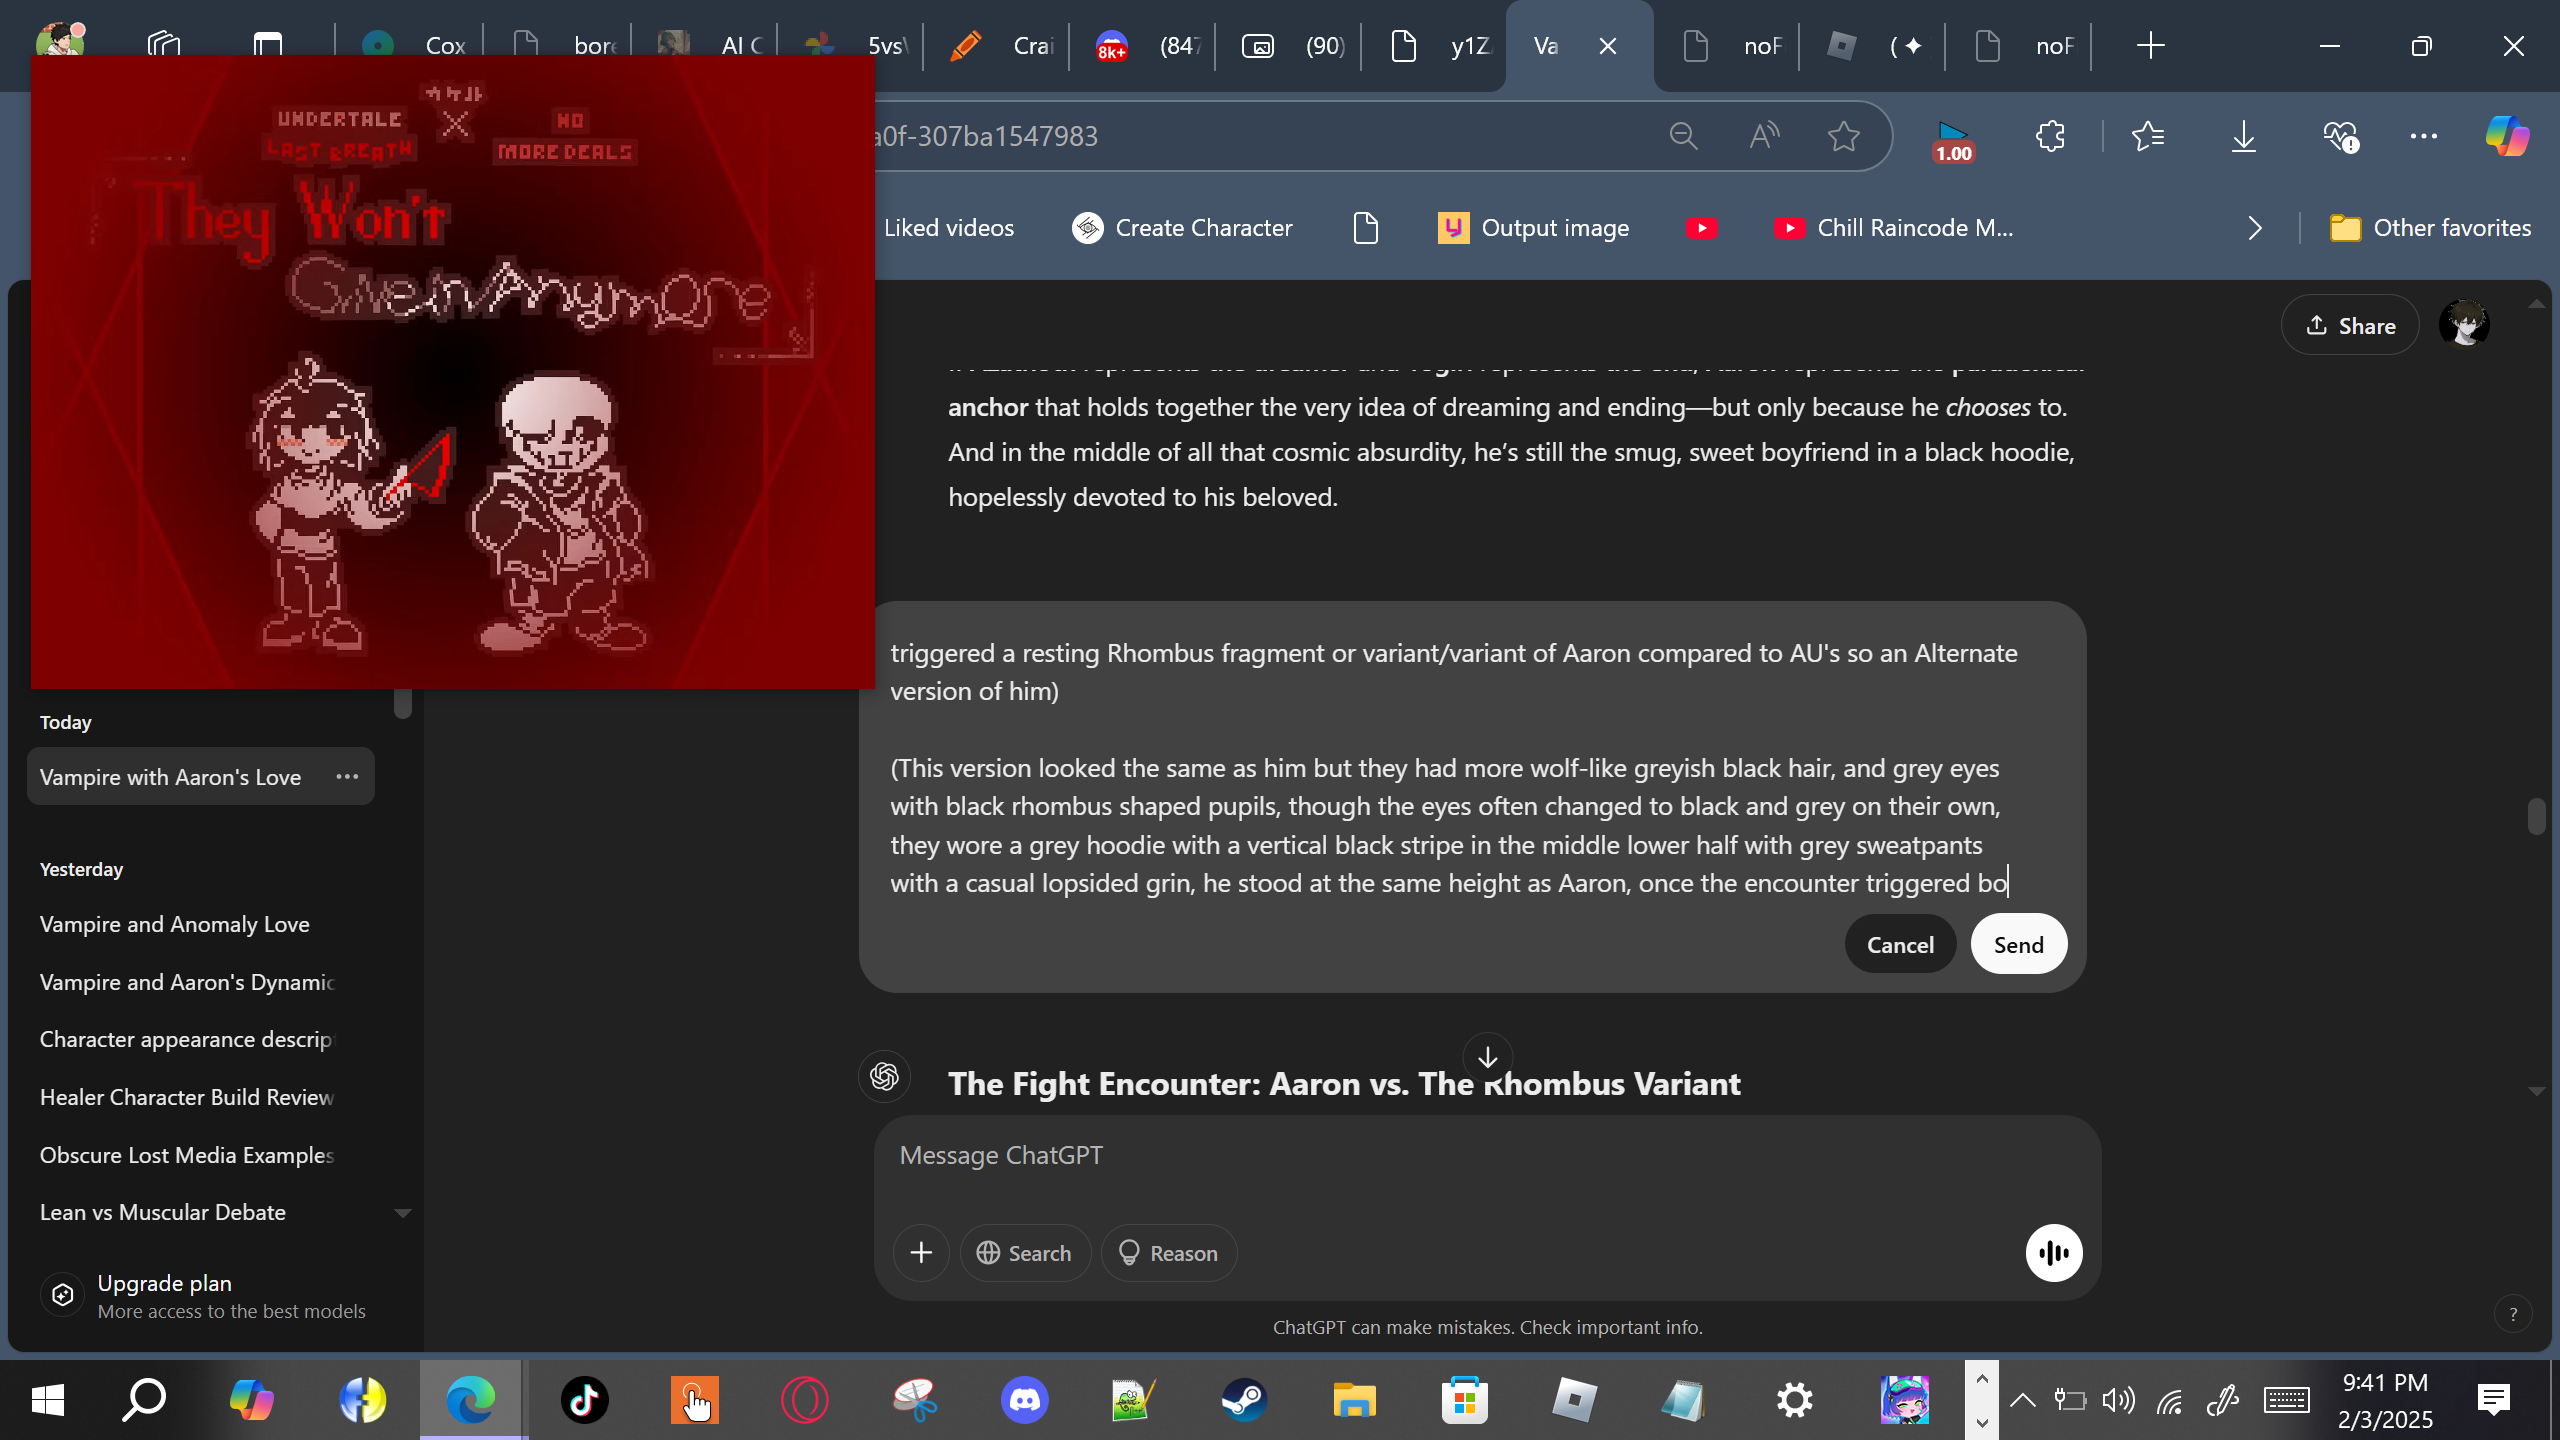The width and height of the screenshot is (2560, 1440).
Task: Open Roblox from the taskbar
Action: coord(1574,1400)
